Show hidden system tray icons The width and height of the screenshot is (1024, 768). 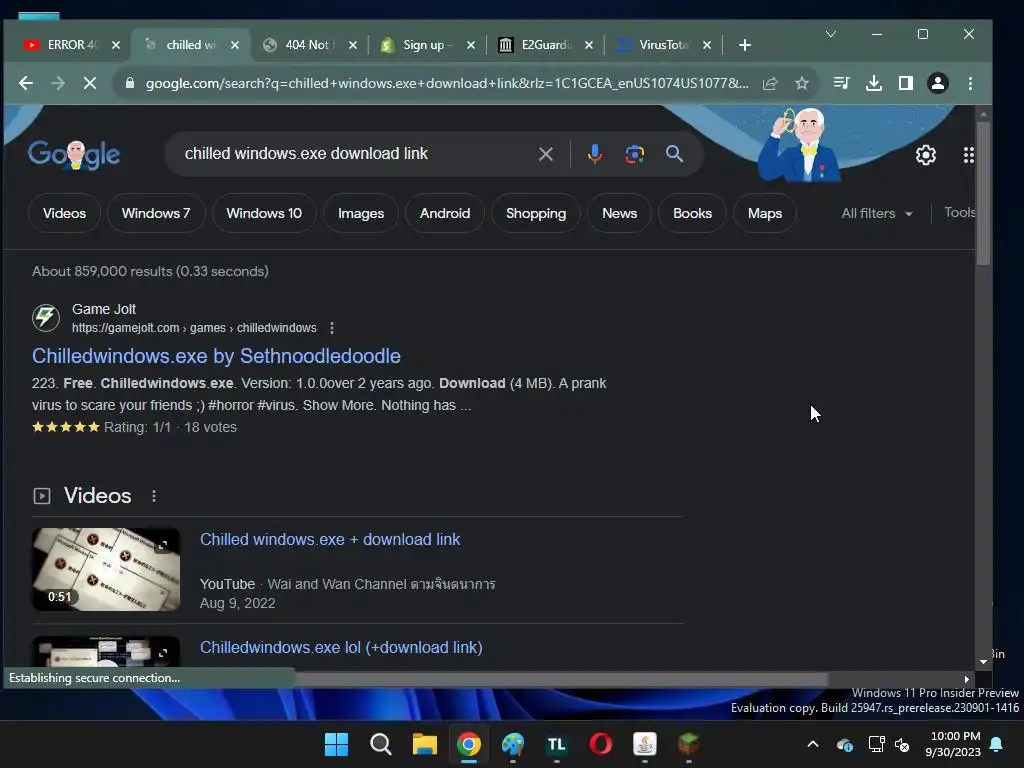[x=813, y=744]
